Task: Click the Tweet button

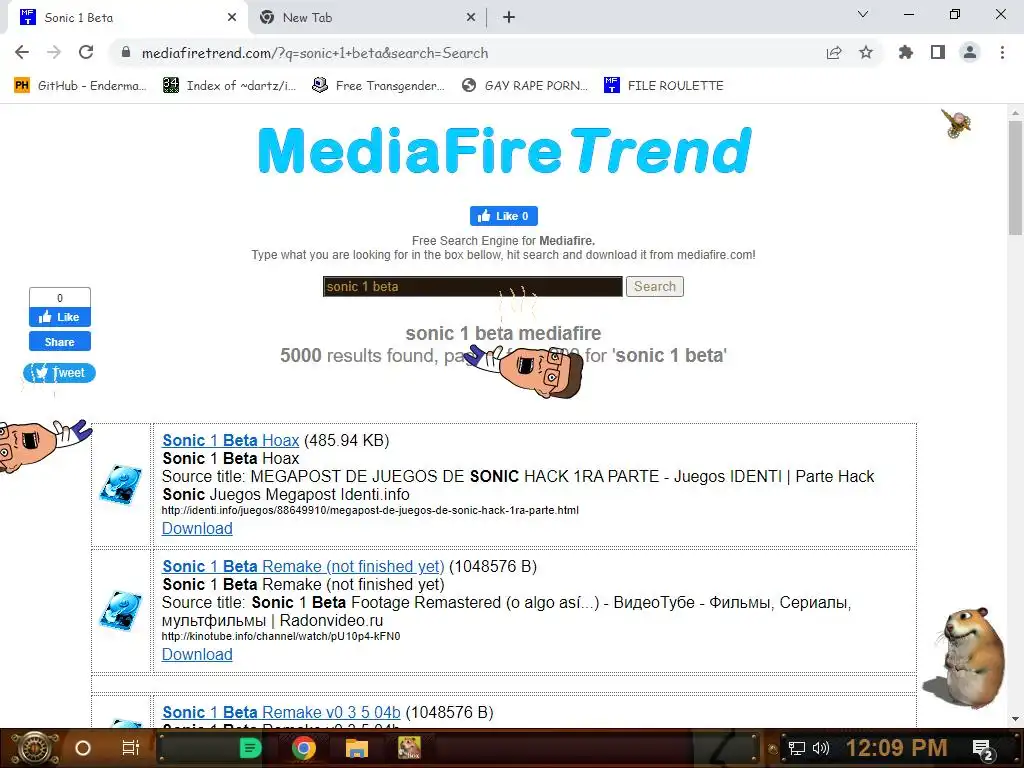Action: [59, 373]
